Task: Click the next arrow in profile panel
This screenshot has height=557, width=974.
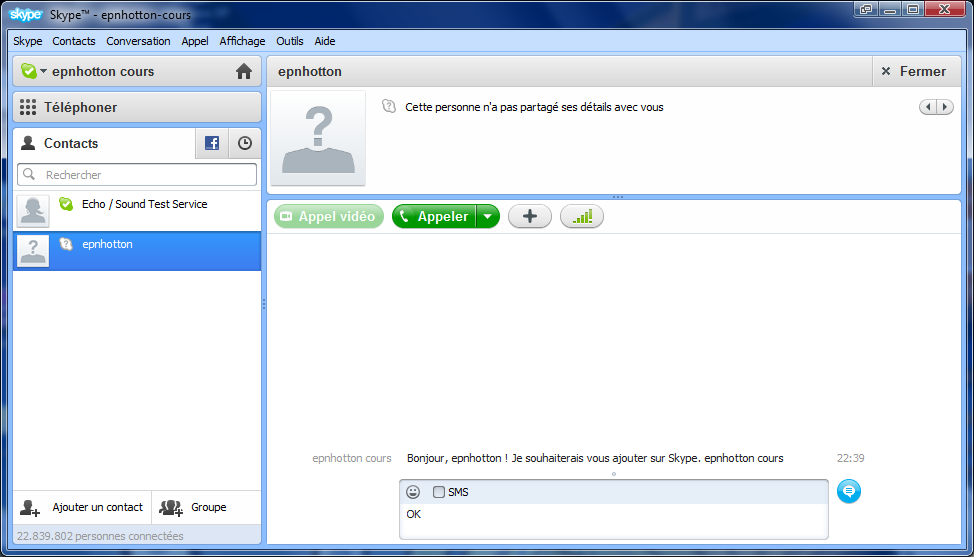Action: tap(945, 107)
